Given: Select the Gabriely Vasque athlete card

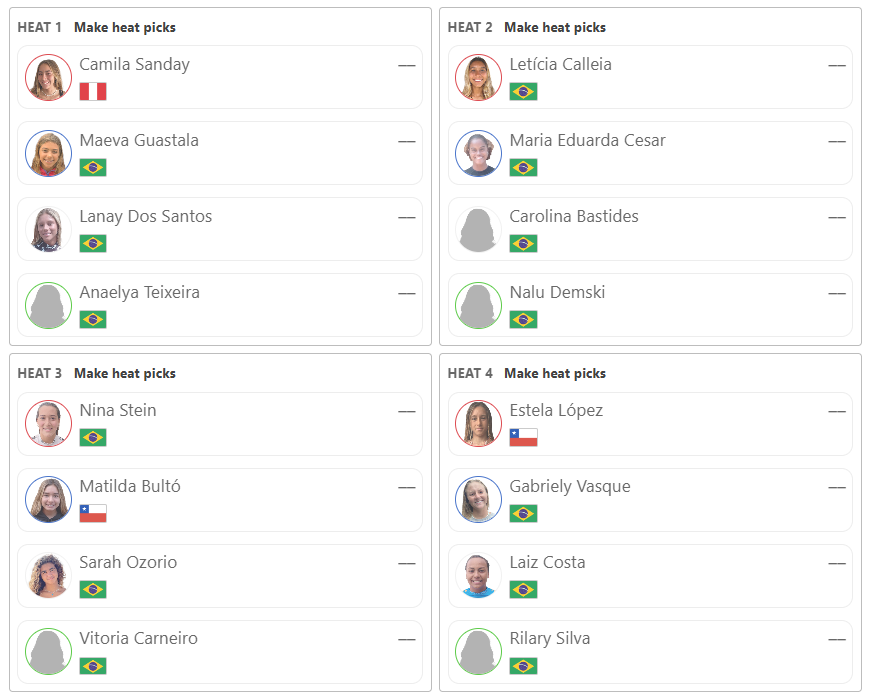Looking at the screenshot, I should [650, 500].
